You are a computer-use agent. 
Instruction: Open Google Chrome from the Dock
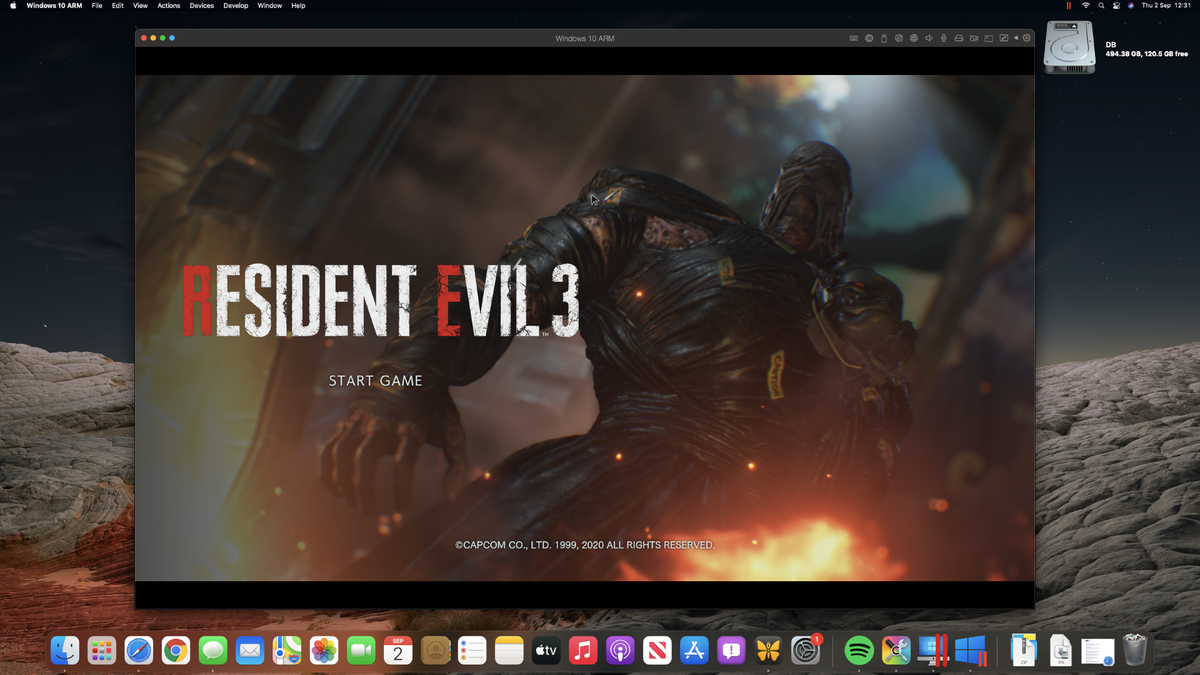coord(176,650)
